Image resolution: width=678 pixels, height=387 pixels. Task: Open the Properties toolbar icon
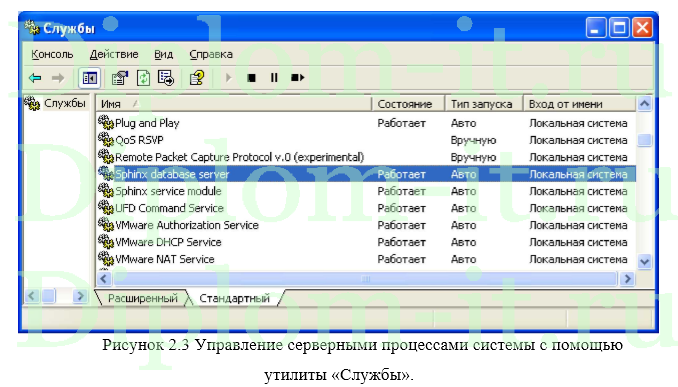pos(120,78)
